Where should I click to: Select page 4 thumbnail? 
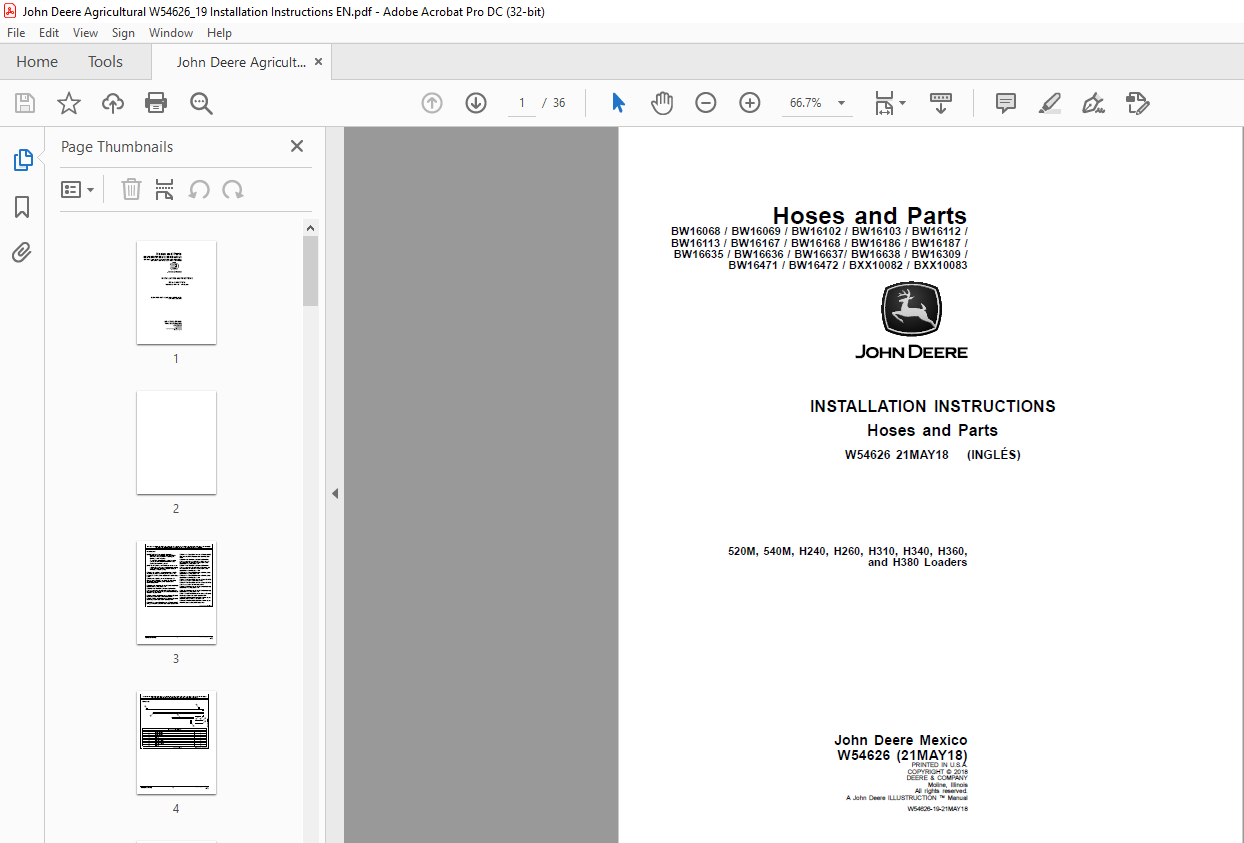[x=176, y=742]
